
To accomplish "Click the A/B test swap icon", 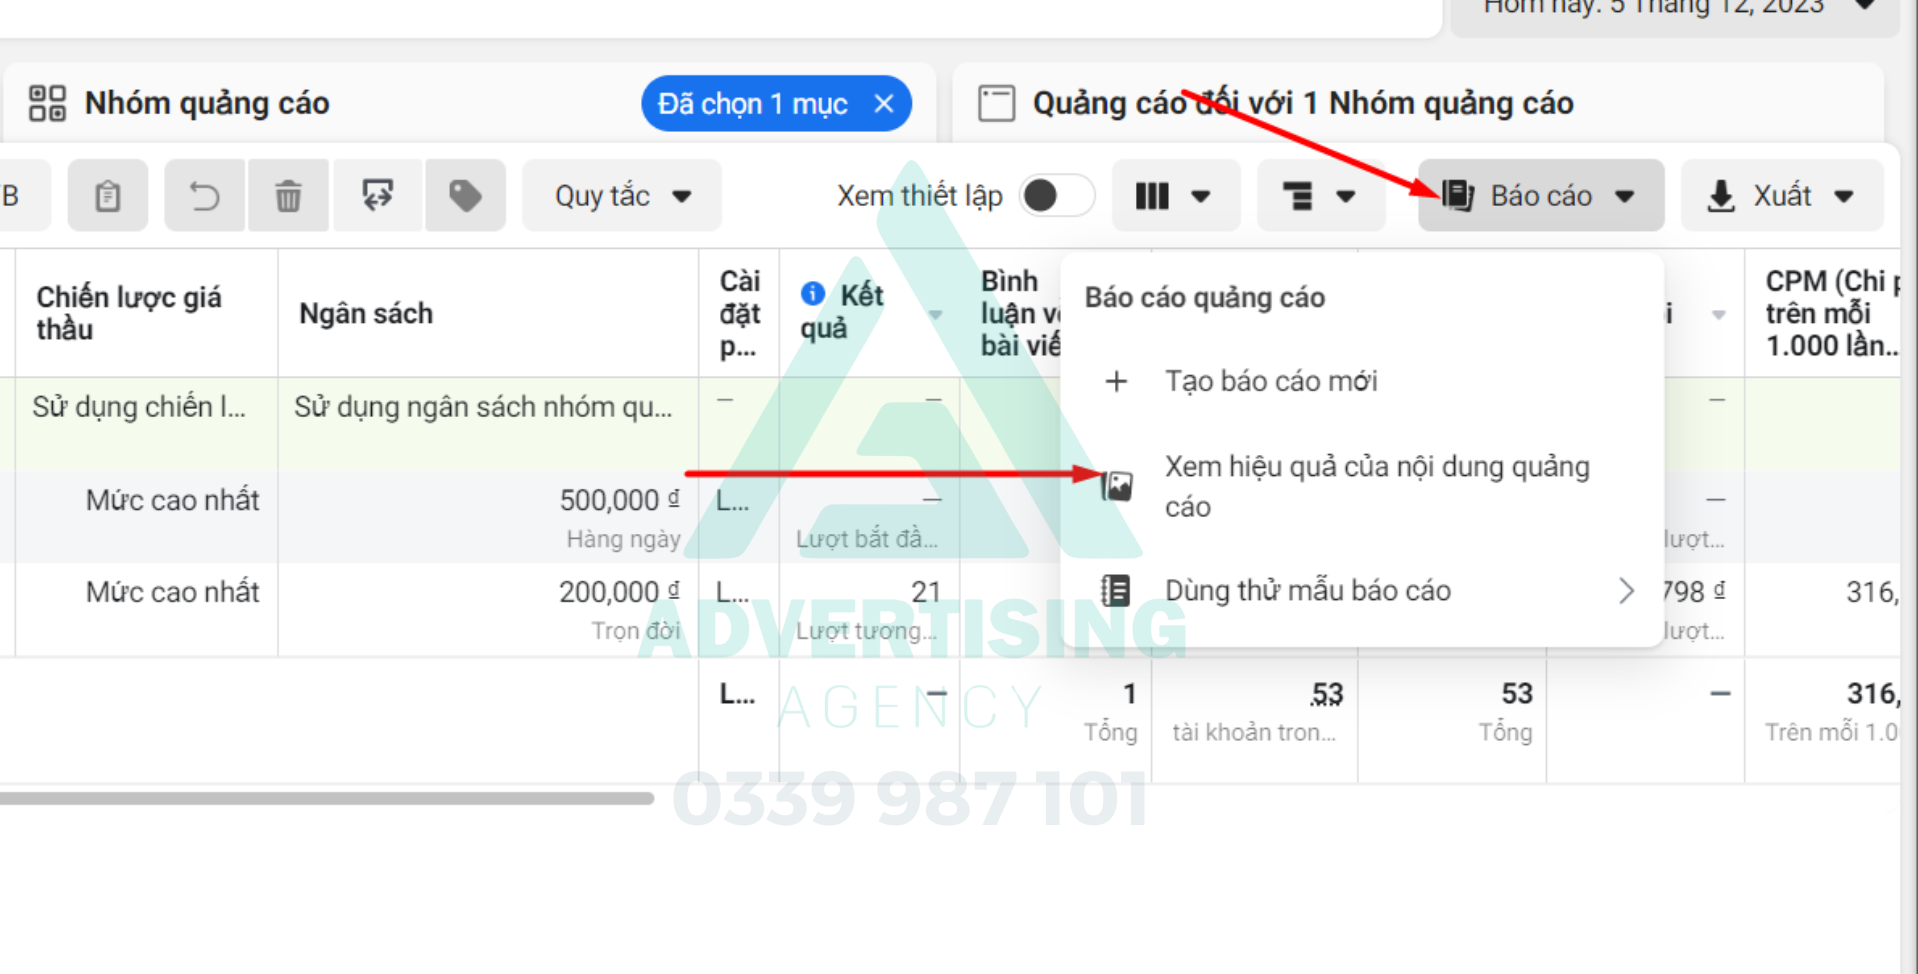I will (377, 196).
